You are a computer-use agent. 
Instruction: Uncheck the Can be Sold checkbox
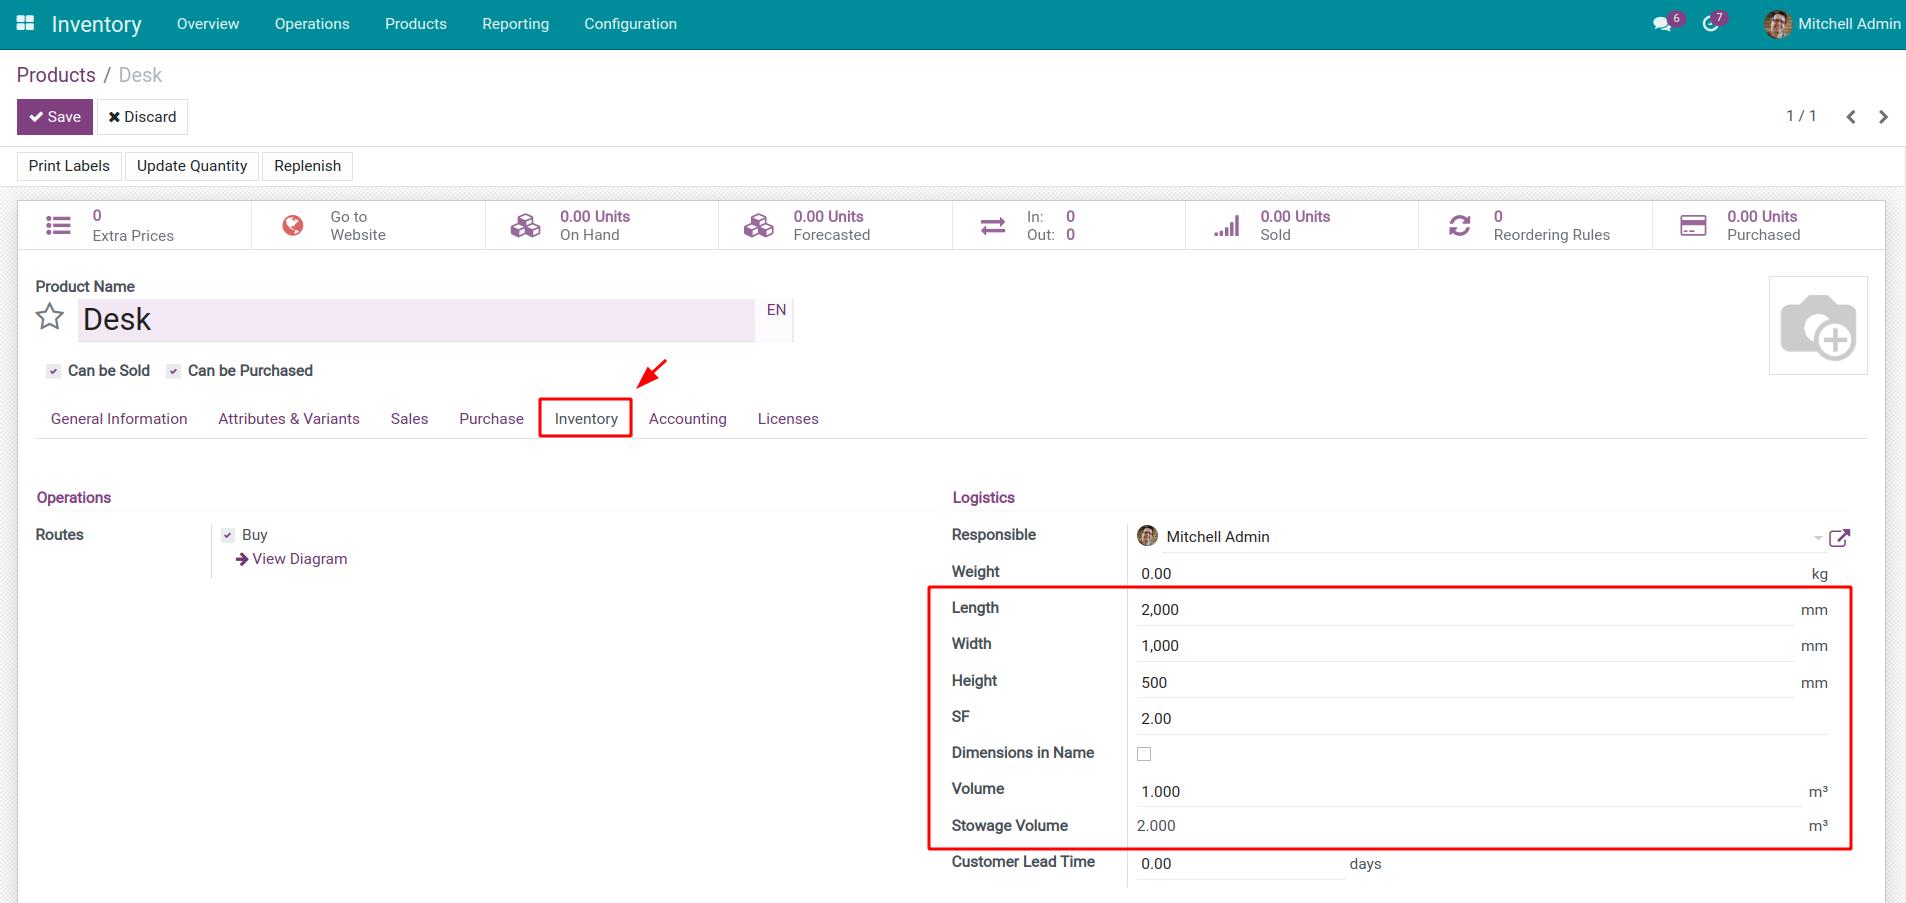[52, 371]
